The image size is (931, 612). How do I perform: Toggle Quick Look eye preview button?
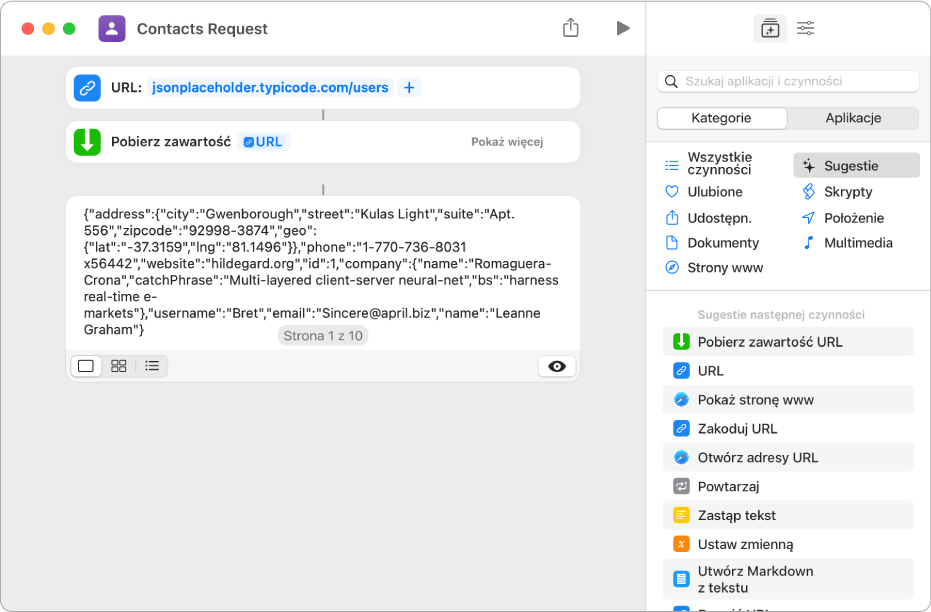(x=557, y=366)
